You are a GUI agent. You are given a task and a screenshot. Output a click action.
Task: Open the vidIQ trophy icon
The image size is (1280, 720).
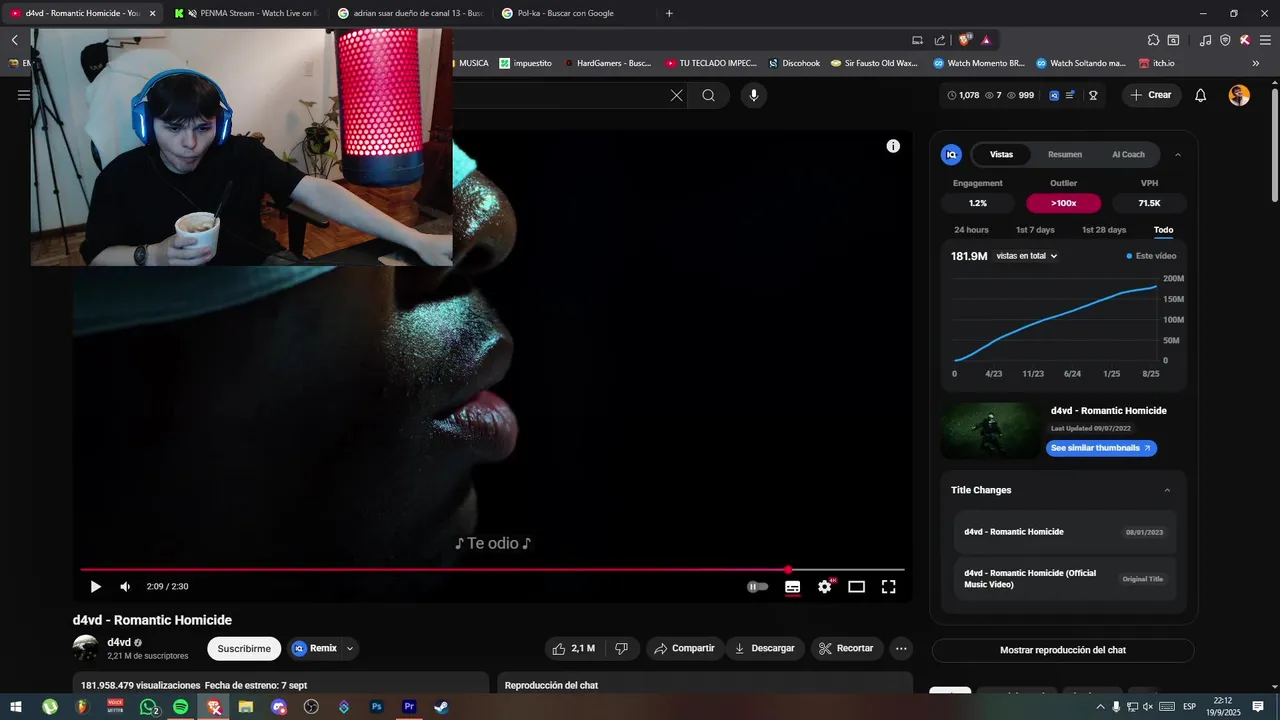click(x=1093, y=95)
